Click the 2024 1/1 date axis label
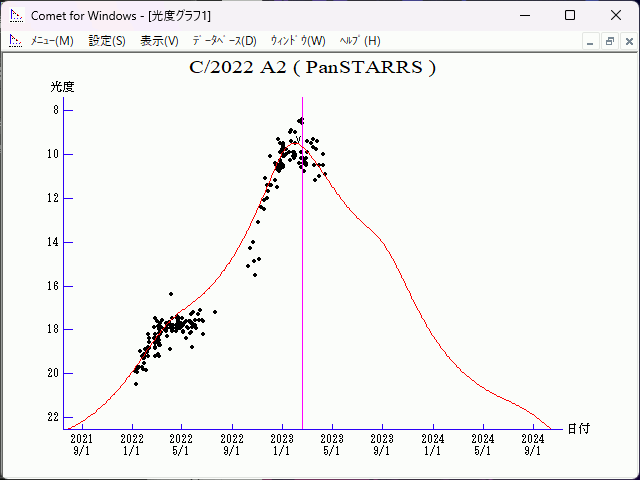 pyautogui.click(x=433, y=444)
